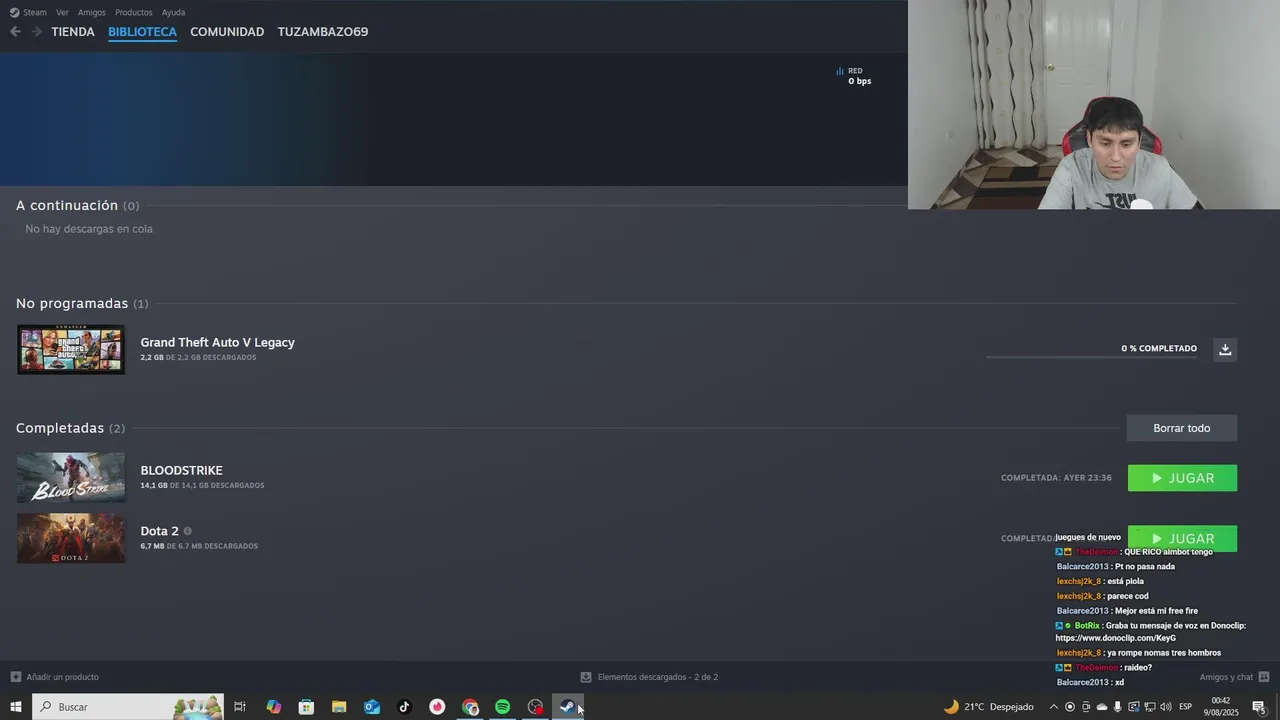Click Añadir un producto link
Image resolution: width=1280 pixels, height=720 pixels.
coord(62,677)
